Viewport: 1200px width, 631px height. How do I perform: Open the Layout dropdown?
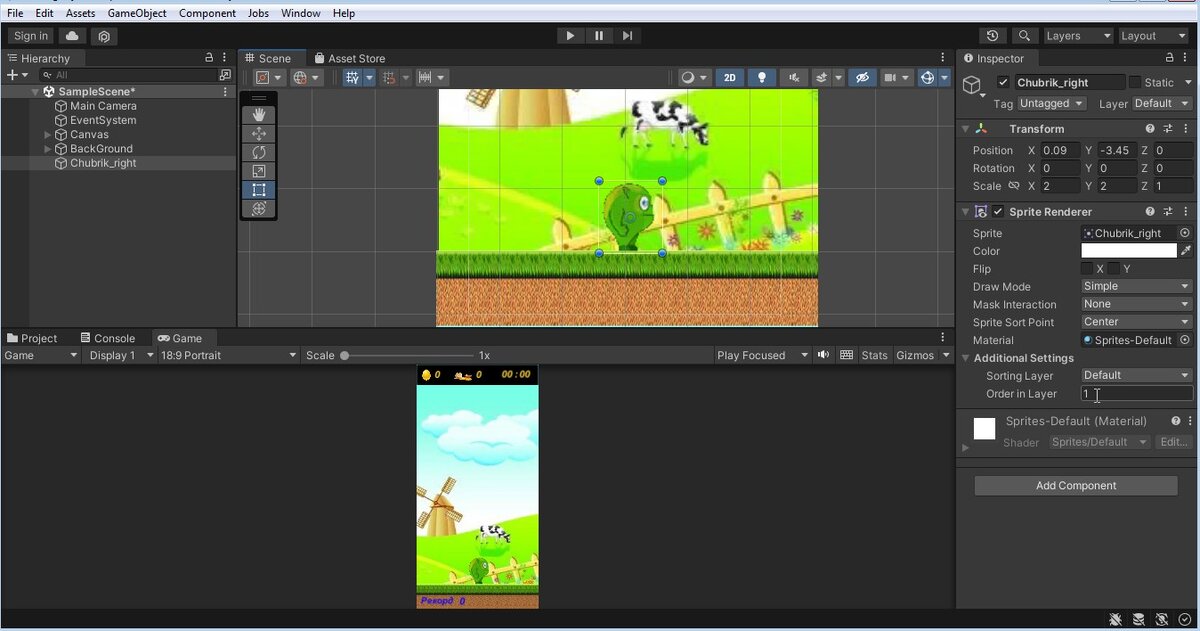tap(1153, 36)
